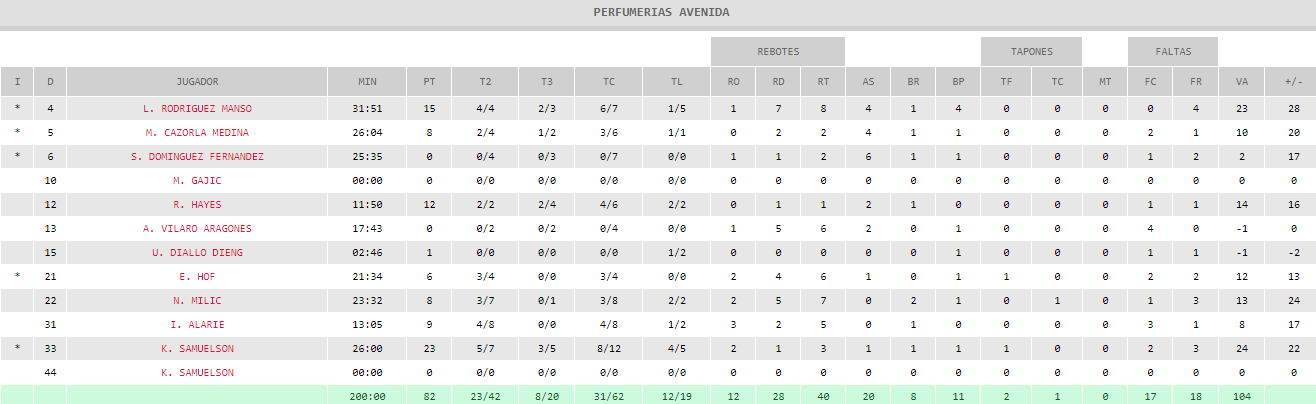1316x404 pixels.
Task: Select S. Dominguez Fernandez player link
Action: (x=197, y=156)
